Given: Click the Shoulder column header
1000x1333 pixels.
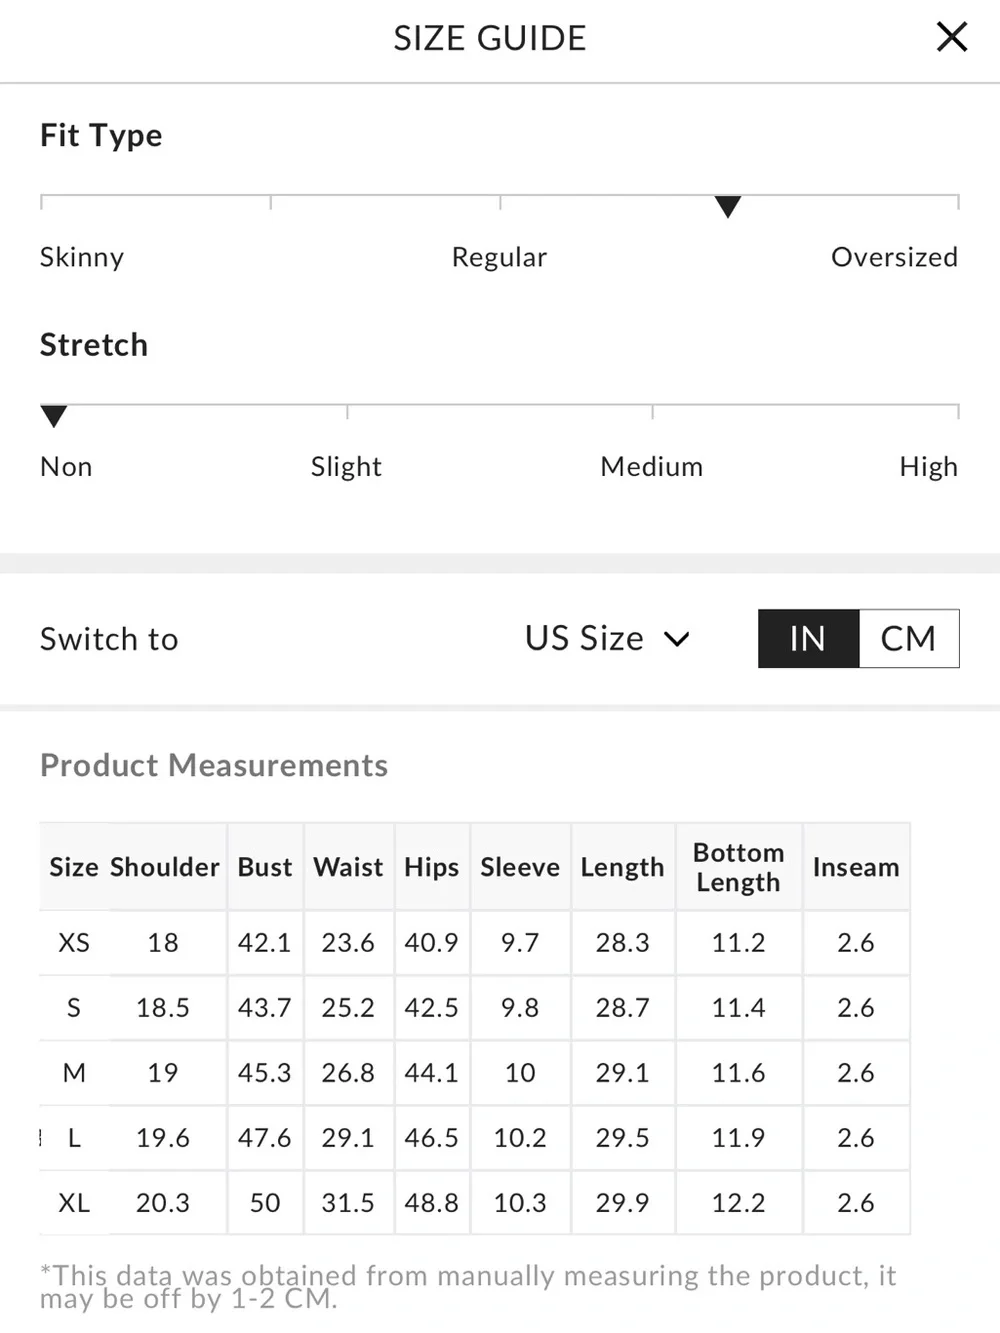Looking at the screenshot, I should point(164,867).
